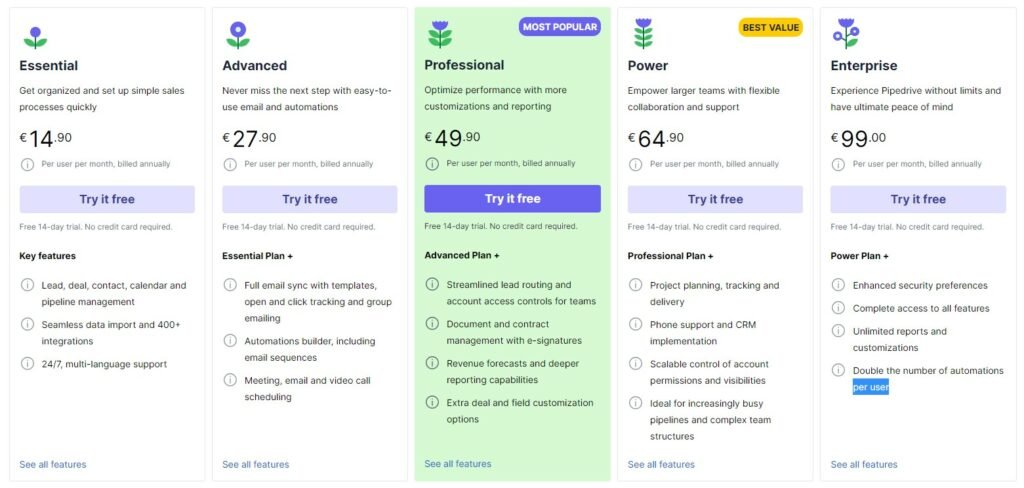Click the MOST POPULAR badge
The image size is (1024, 488).
560,27
